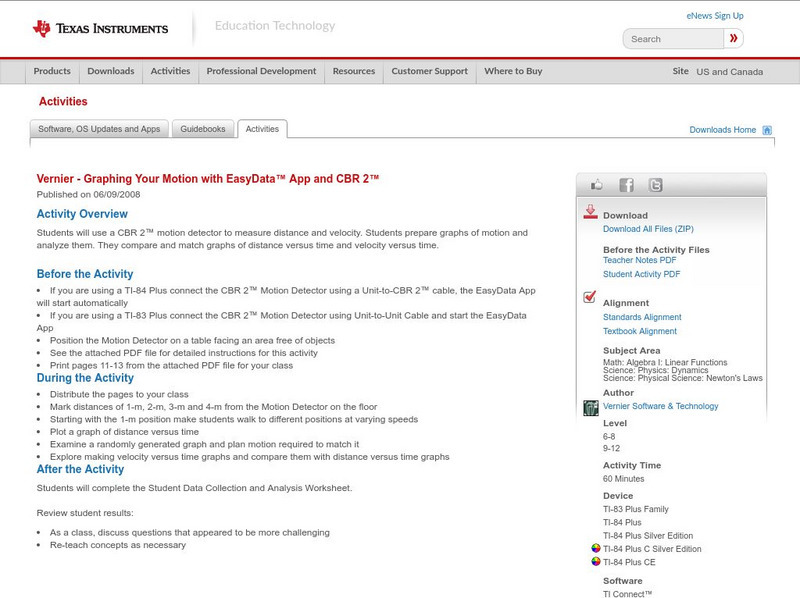800x598 pixels.
Task: Click color icon beside TI-84 Plus CE
Action: click(x=595, y=562)
